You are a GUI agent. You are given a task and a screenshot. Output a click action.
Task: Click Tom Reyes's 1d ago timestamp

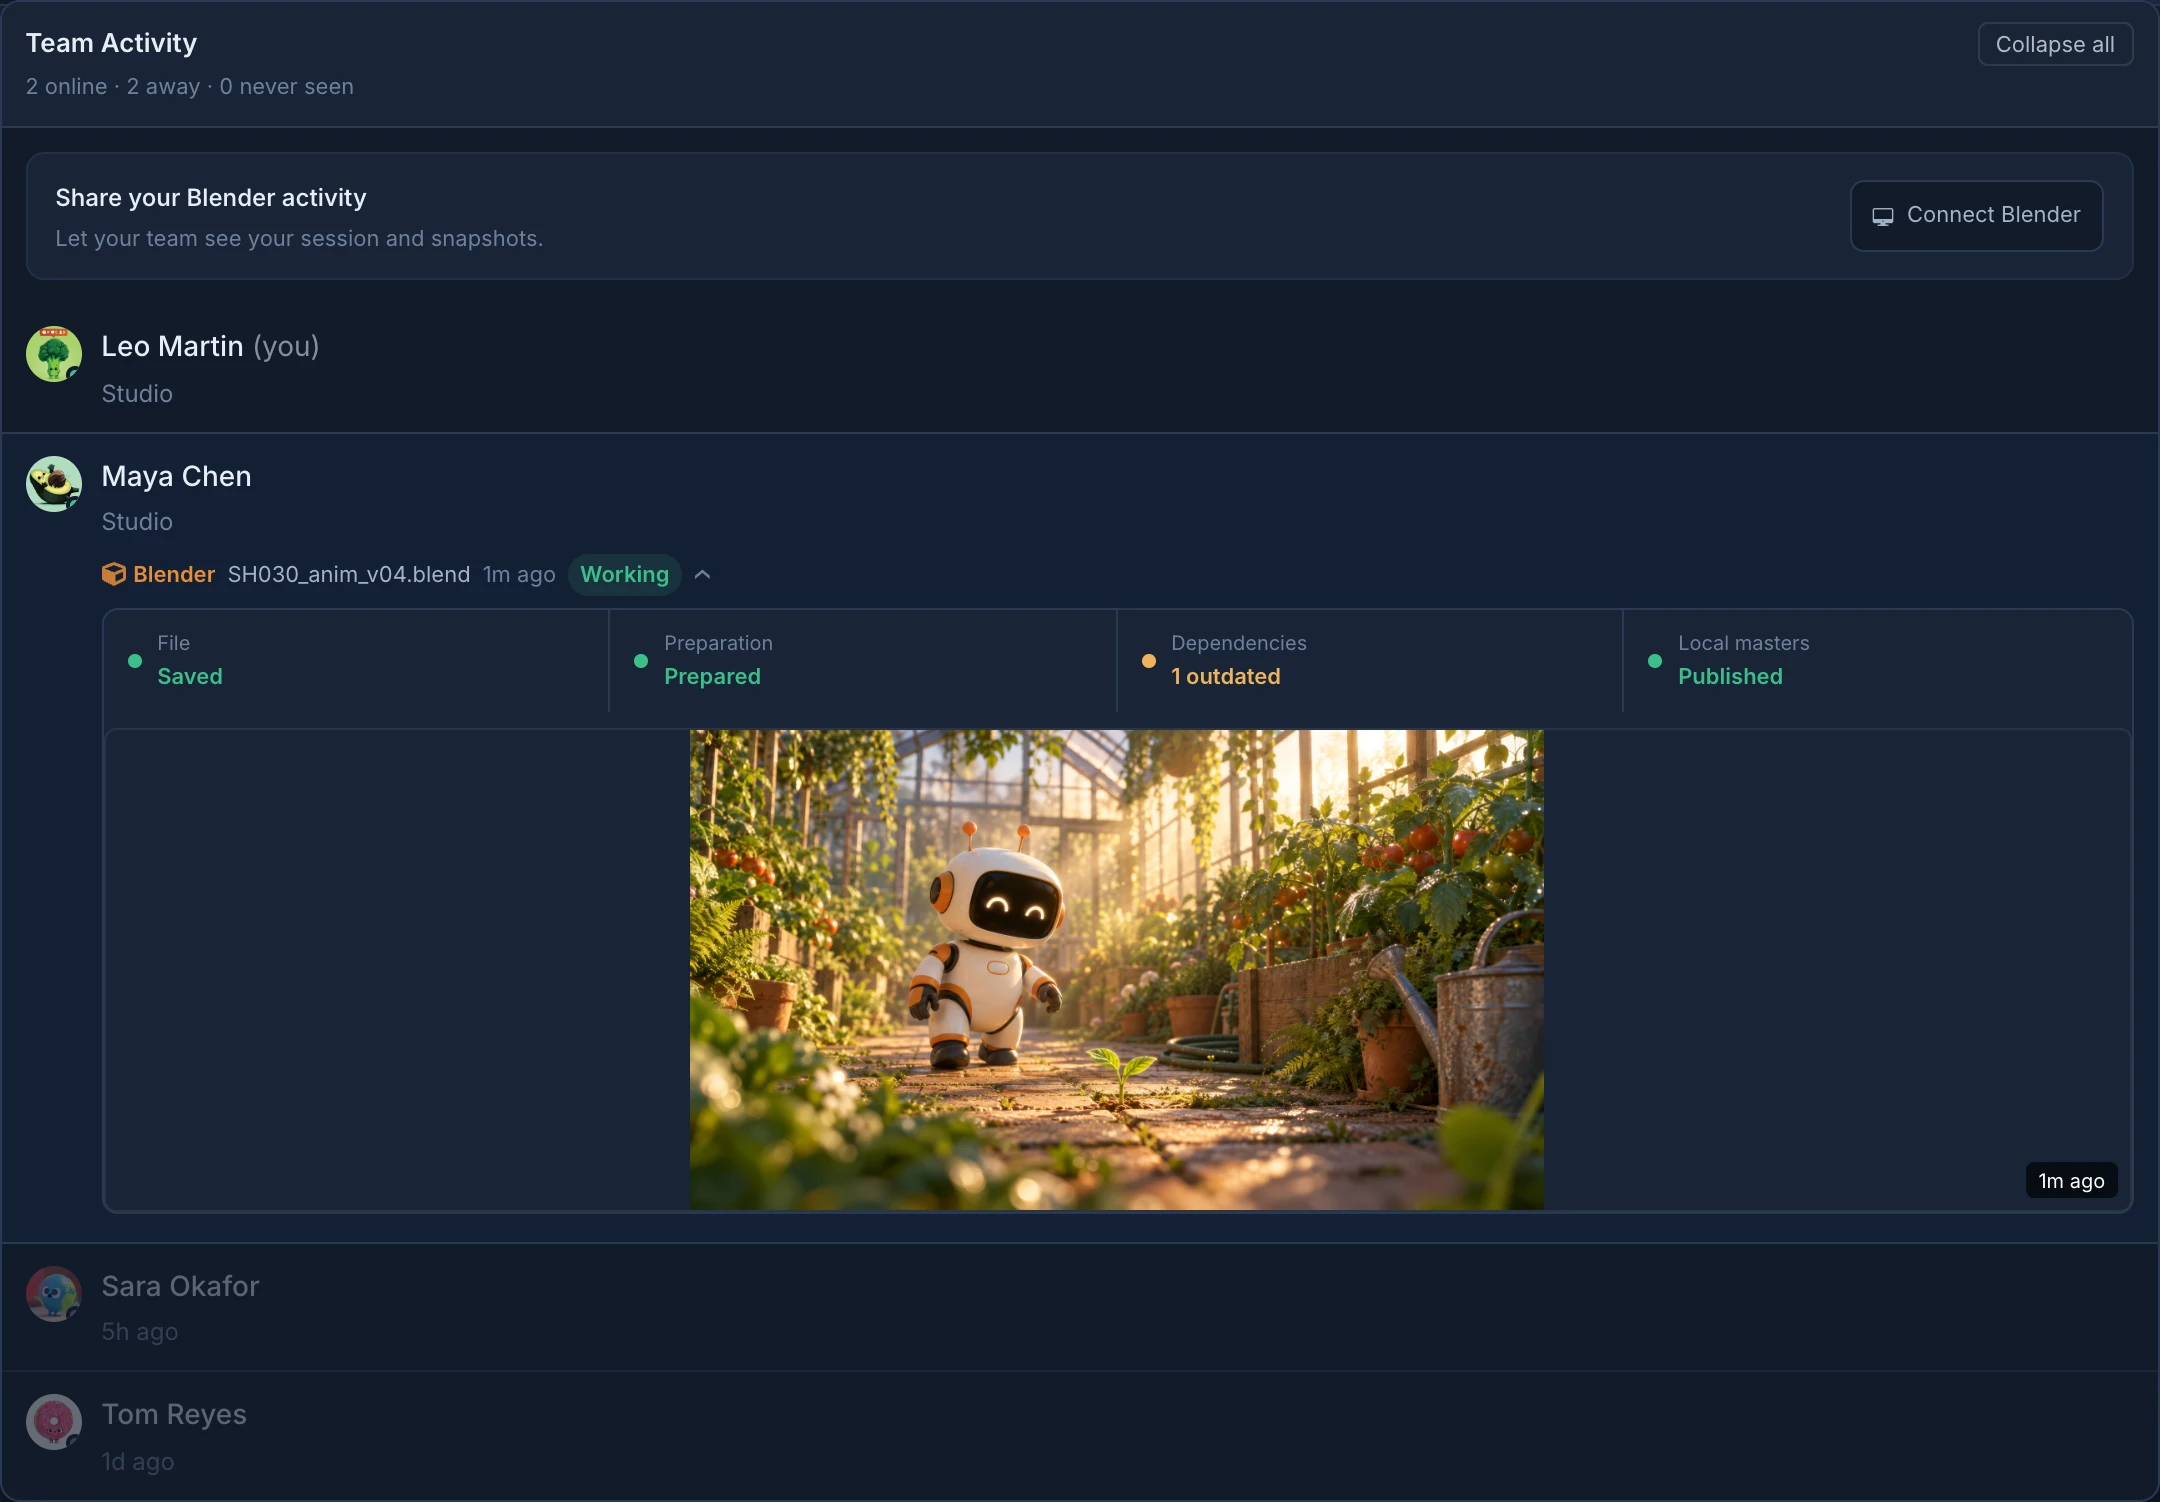[138, 1462]
